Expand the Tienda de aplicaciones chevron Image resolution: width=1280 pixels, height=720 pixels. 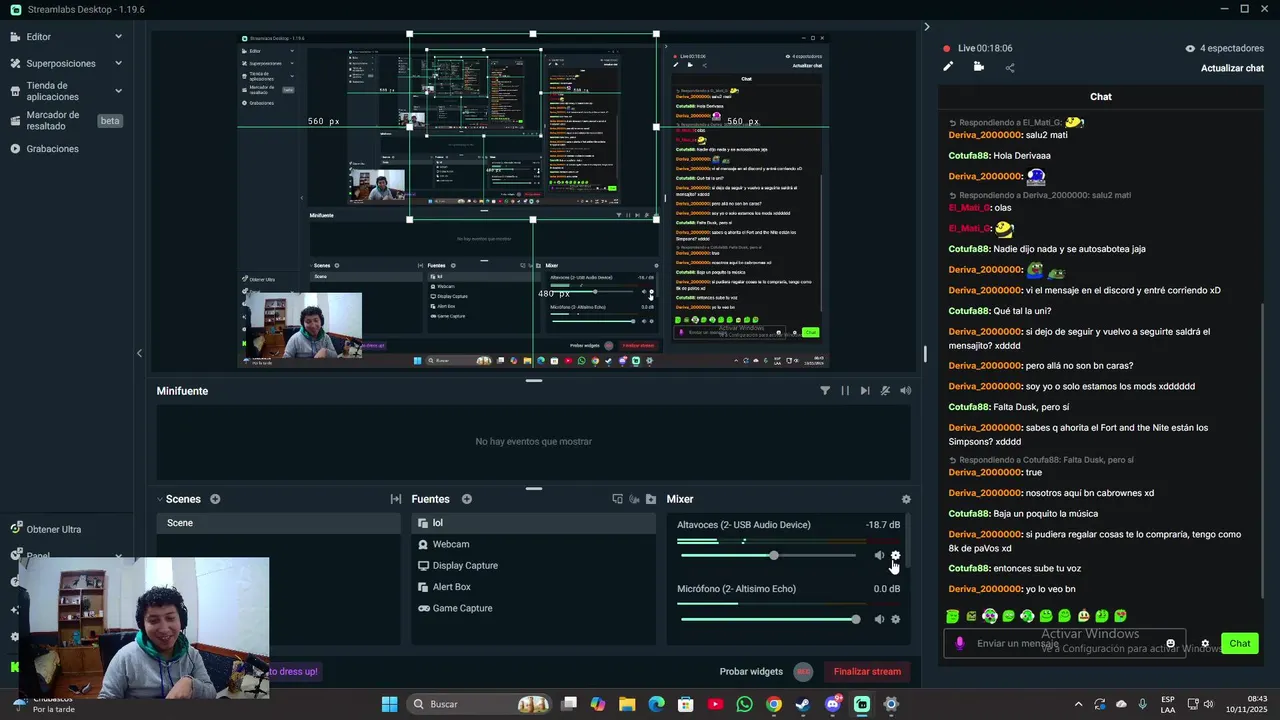(118, 91)
